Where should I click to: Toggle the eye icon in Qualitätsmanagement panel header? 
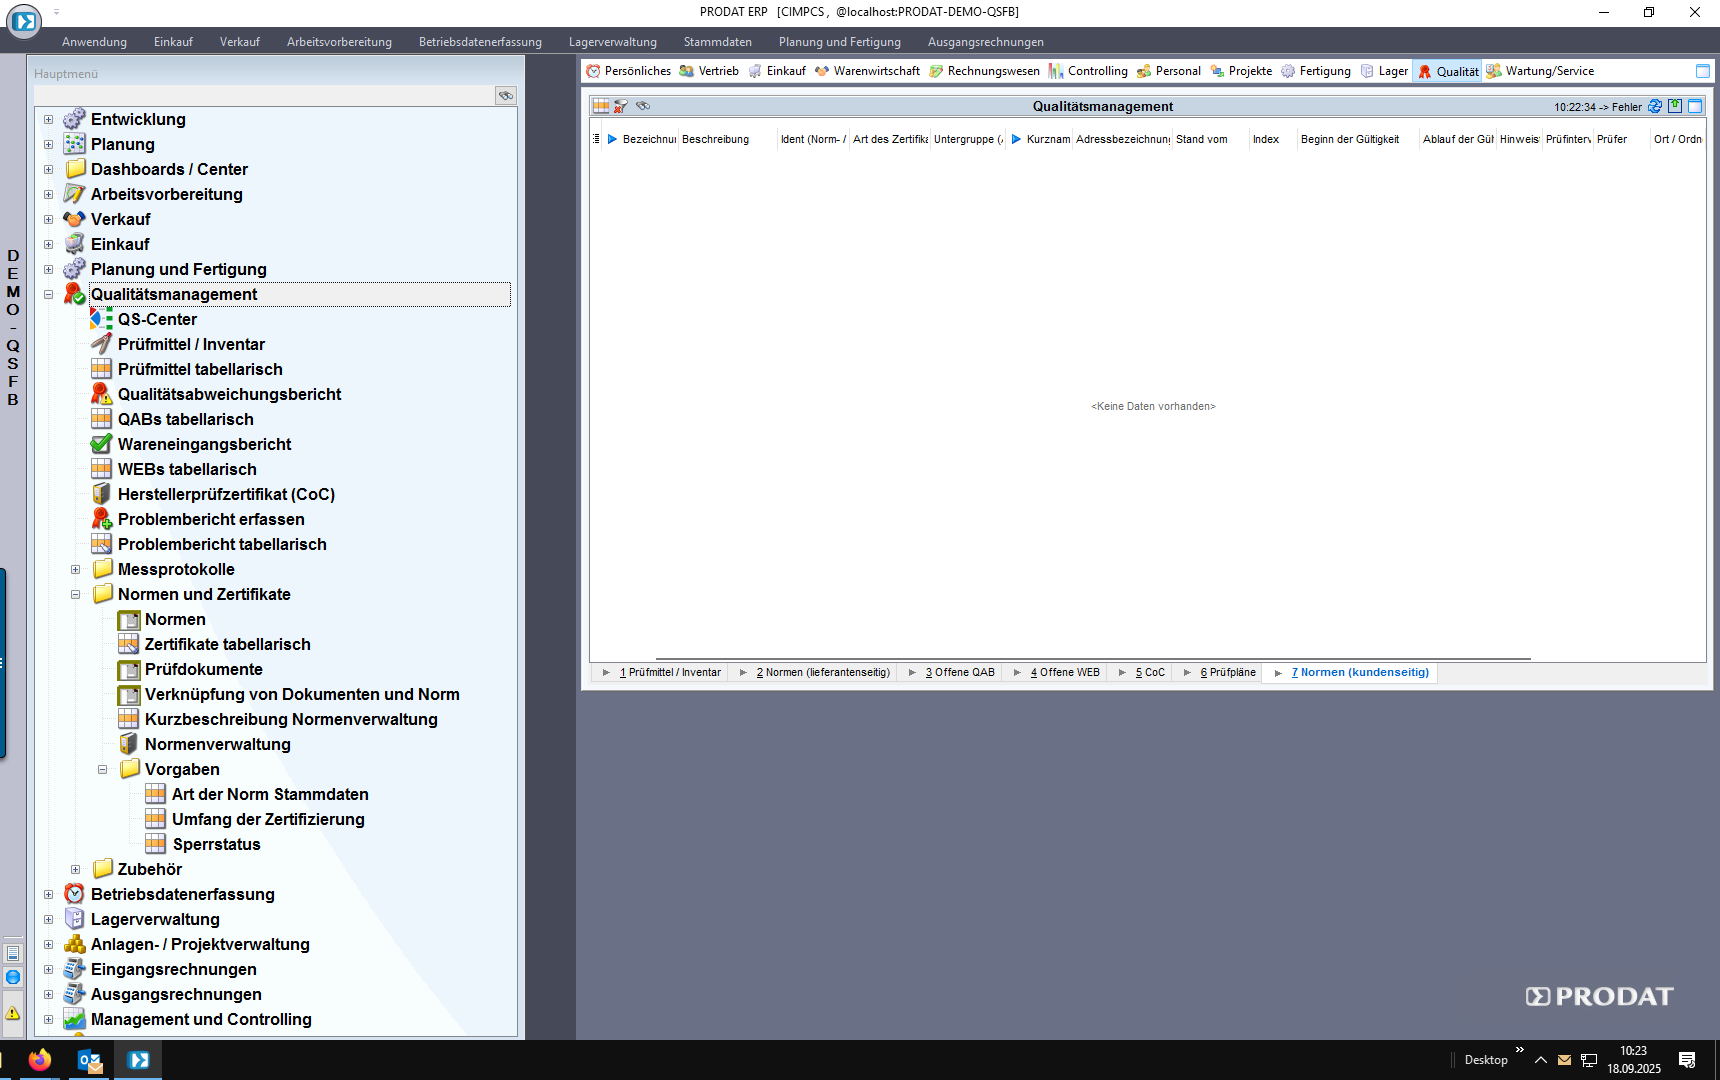click(x=643, y=106)
